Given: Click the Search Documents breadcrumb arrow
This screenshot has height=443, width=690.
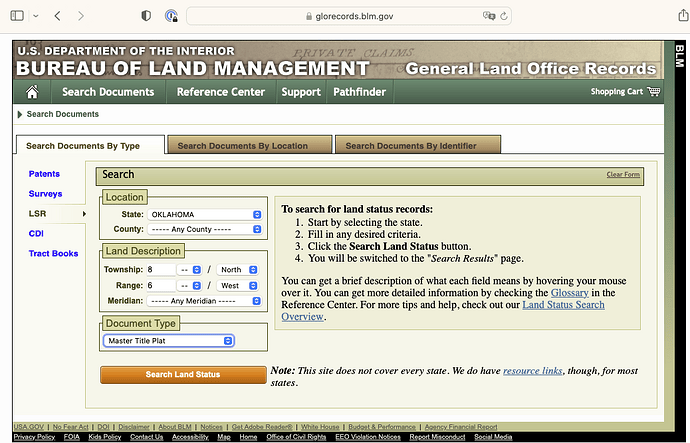Looking at the screenshot, I should point(20,114).
